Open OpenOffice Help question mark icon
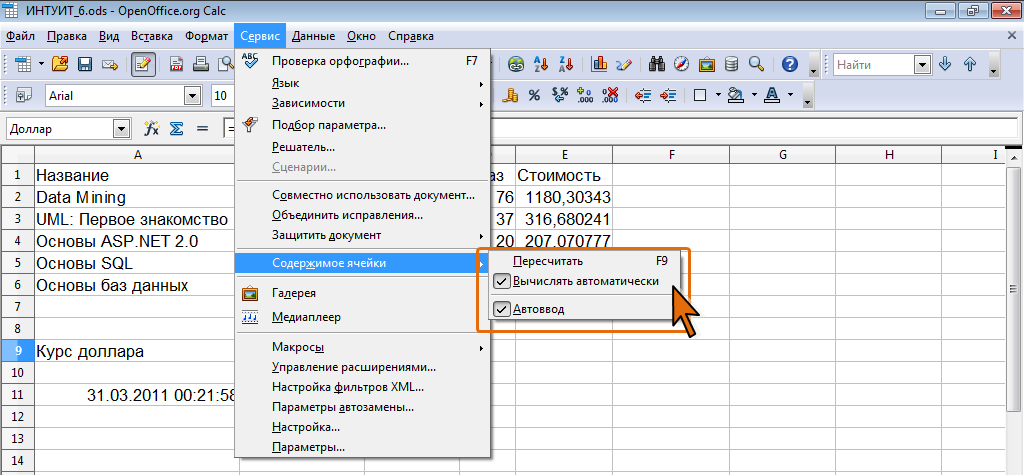 (790, 64)
